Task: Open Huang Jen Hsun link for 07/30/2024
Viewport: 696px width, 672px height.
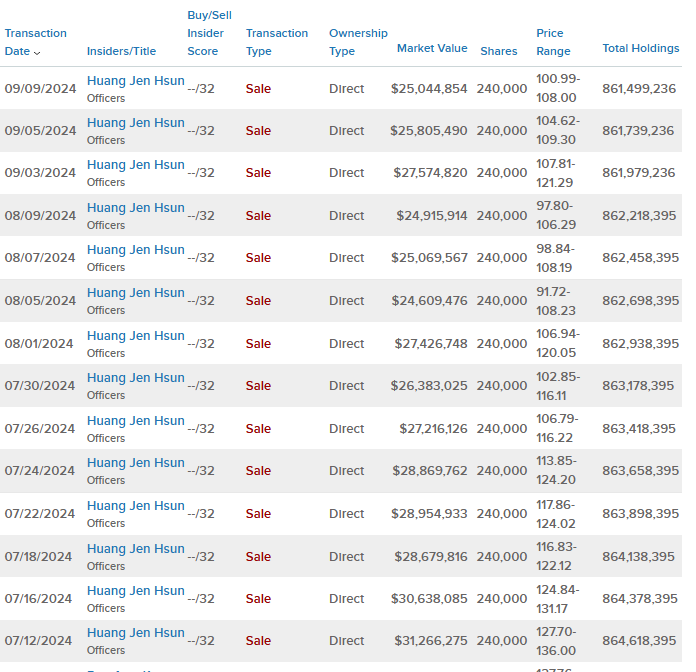Action: click(x=135, y=377)
